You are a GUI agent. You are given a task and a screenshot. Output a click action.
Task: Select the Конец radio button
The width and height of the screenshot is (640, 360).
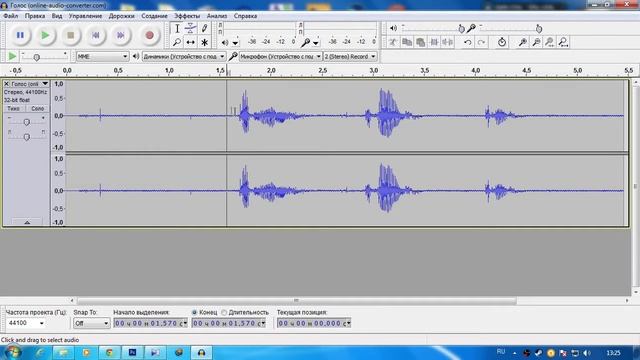pos(194,312)
